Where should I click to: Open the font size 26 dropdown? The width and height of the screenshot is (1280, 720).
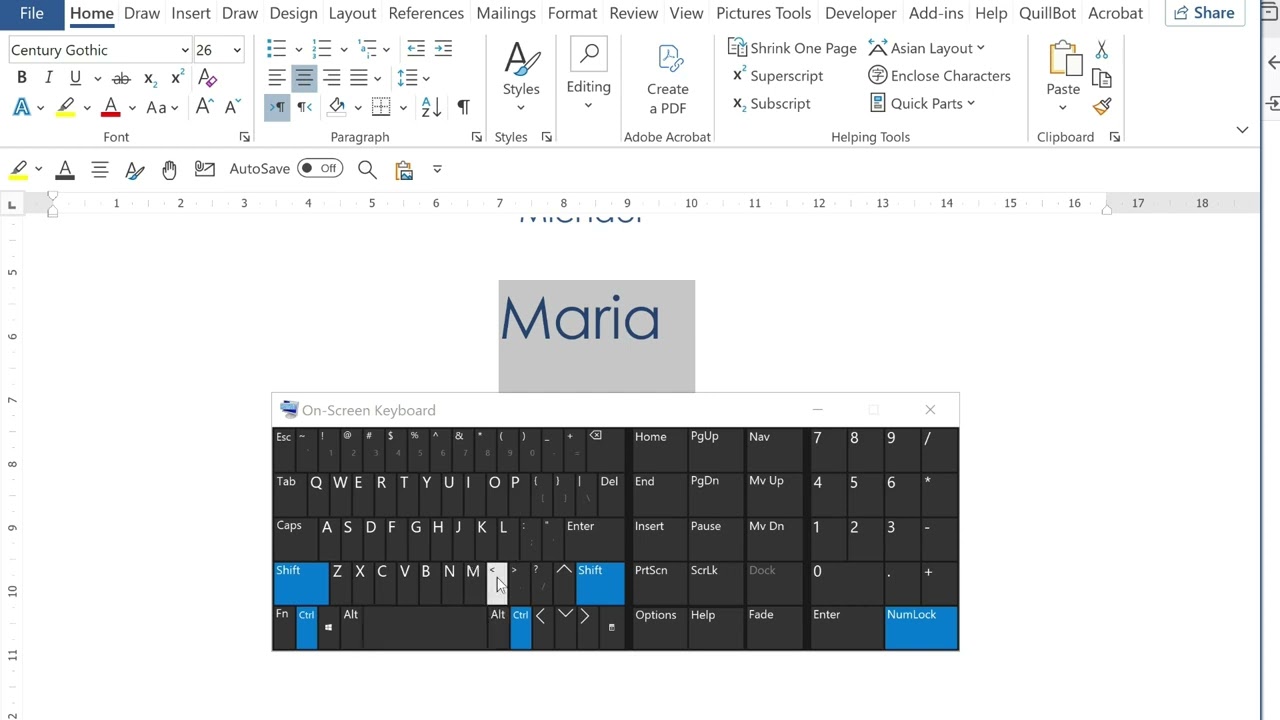tap(237, 50)
